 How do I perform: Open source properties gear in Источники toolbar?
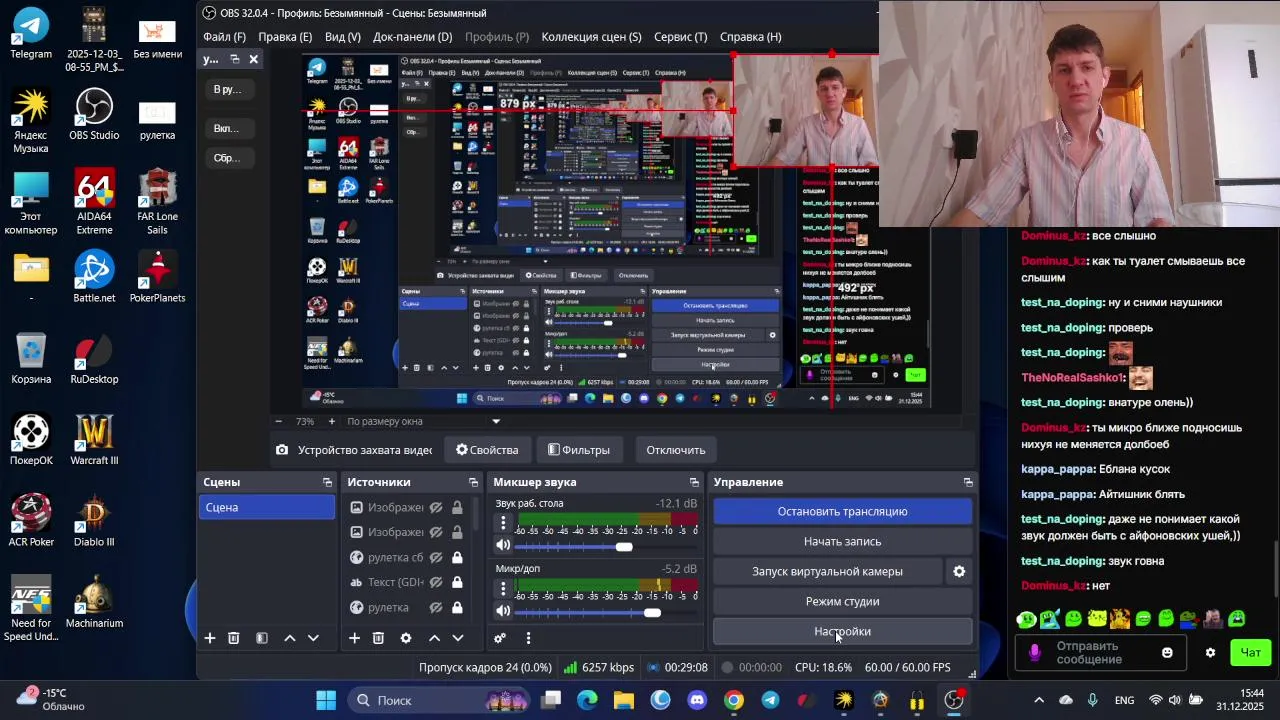point(406,638)
